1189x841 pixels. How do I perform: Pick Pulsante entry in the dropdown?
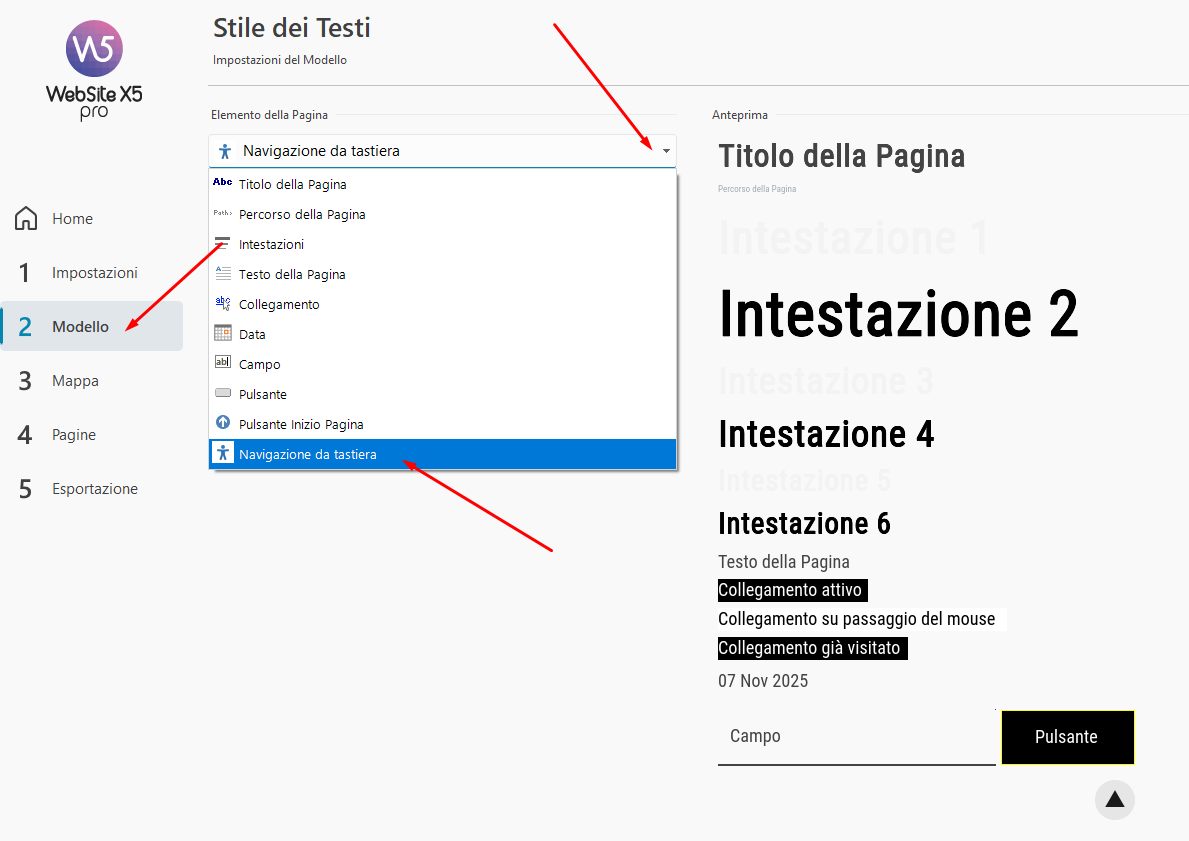coord(263,394)
